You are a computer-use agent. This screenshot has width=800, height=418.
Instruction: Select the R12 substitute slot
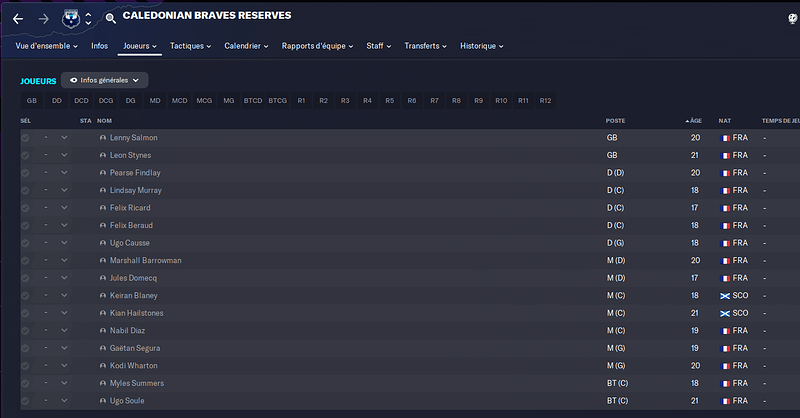(x=545, y=101)
